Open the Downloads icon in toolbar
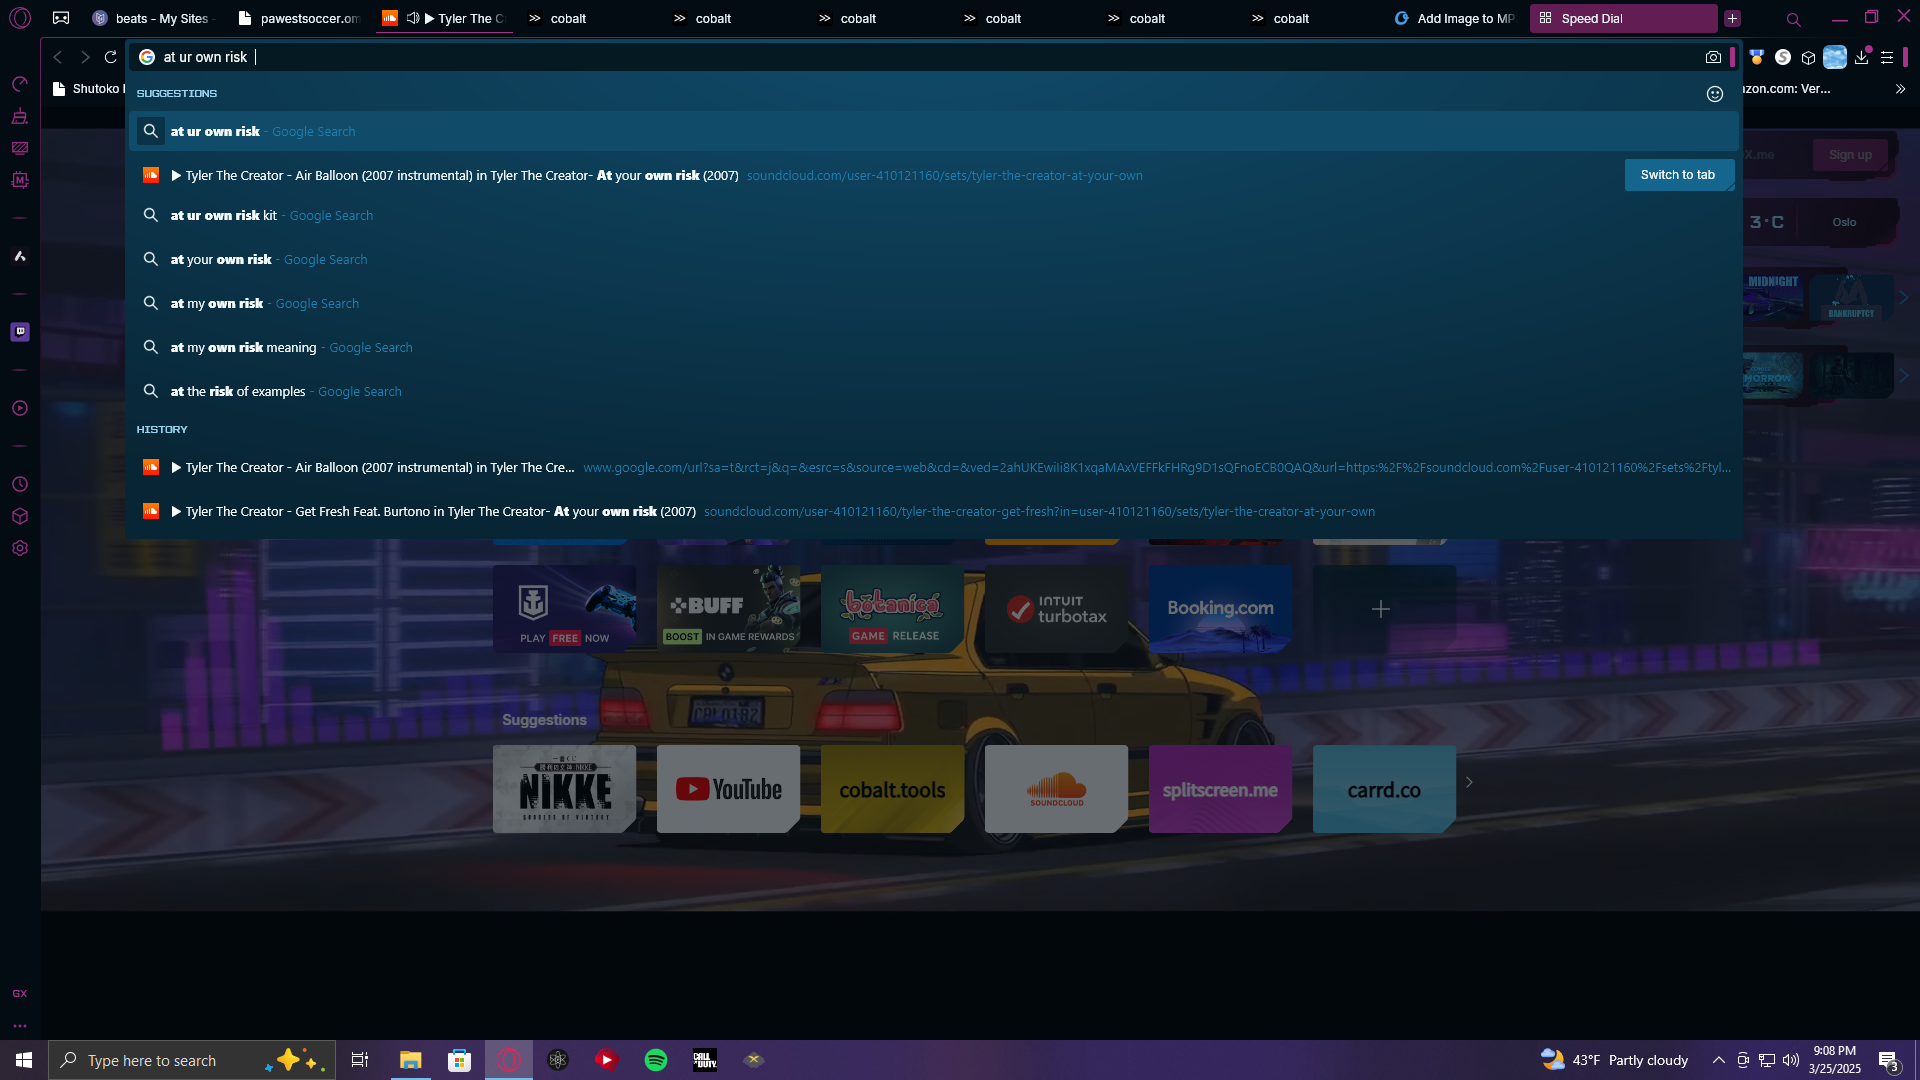This screenshot has height=1080, width=1920. tap(1861, 57)
